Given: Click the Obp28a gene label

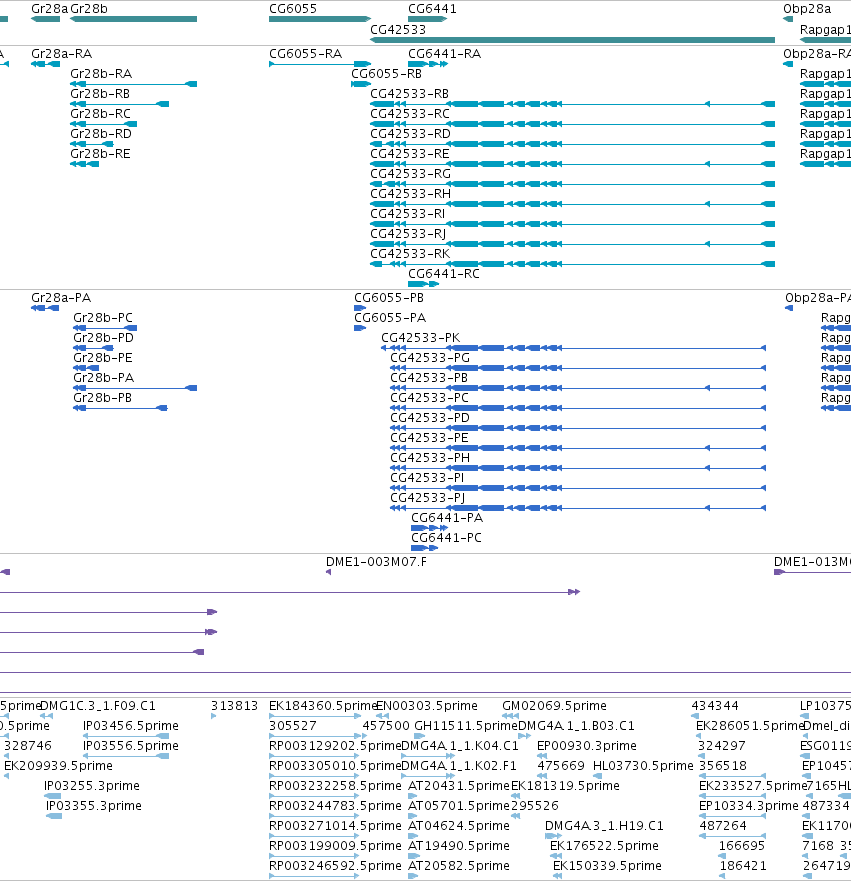Looking at the screenshot, I should click(x=807, y=9).
